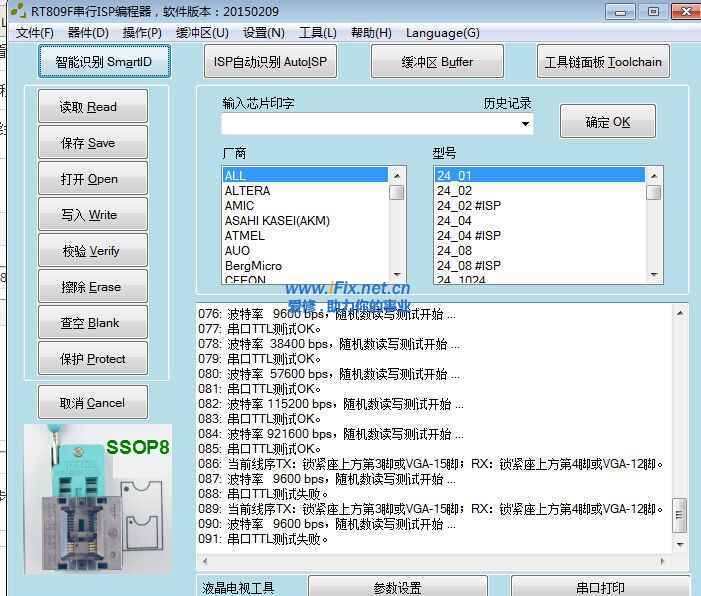Image resolution: width=701 pixels, height=596 pixels.
Task: Maximize the RT809F programmer window
Action: (653, 12)
